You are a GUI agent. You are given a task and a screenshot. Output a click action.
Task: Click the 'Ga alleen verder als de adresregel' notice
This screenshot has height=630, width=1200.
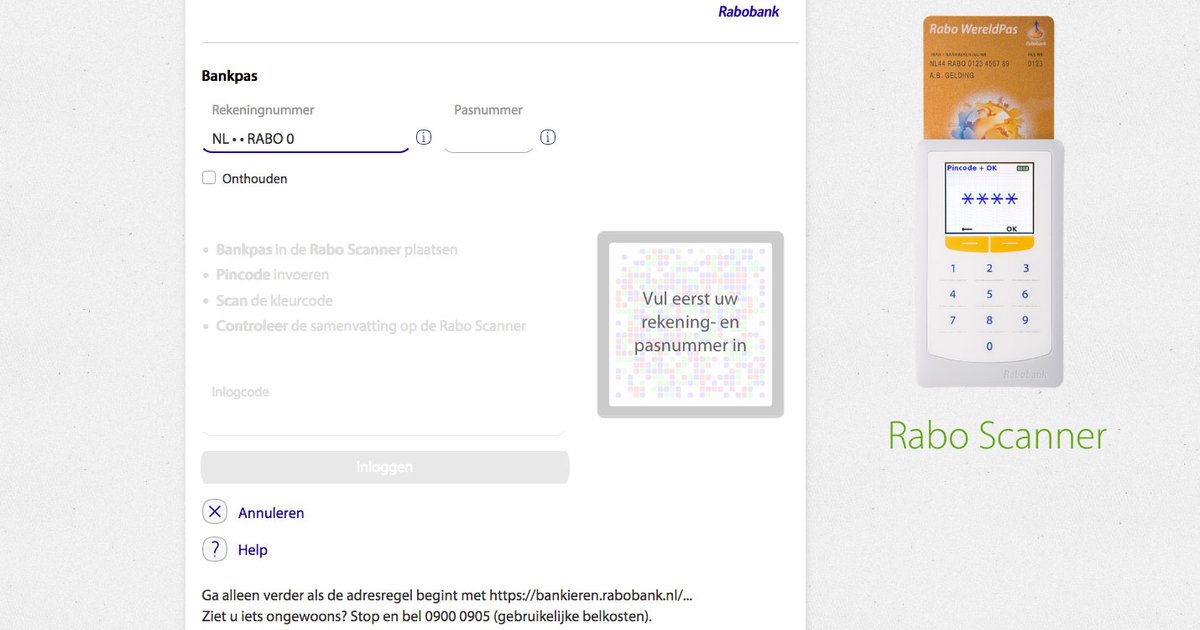click(447, 596)
